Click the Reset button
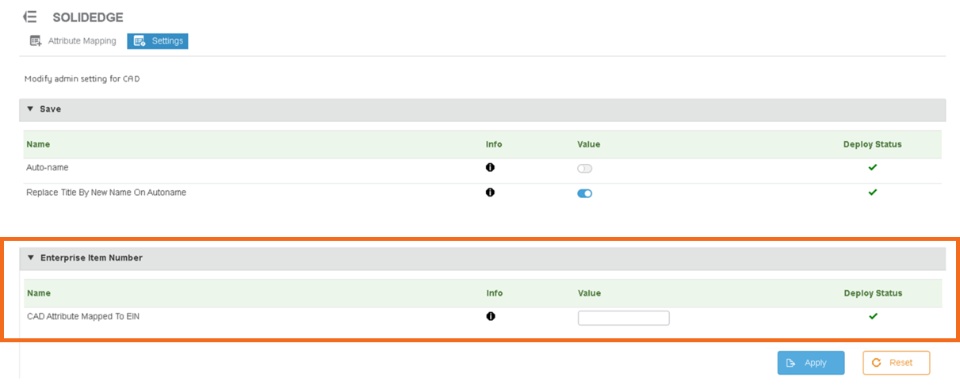The image size is (960, 389). point(896,363)
